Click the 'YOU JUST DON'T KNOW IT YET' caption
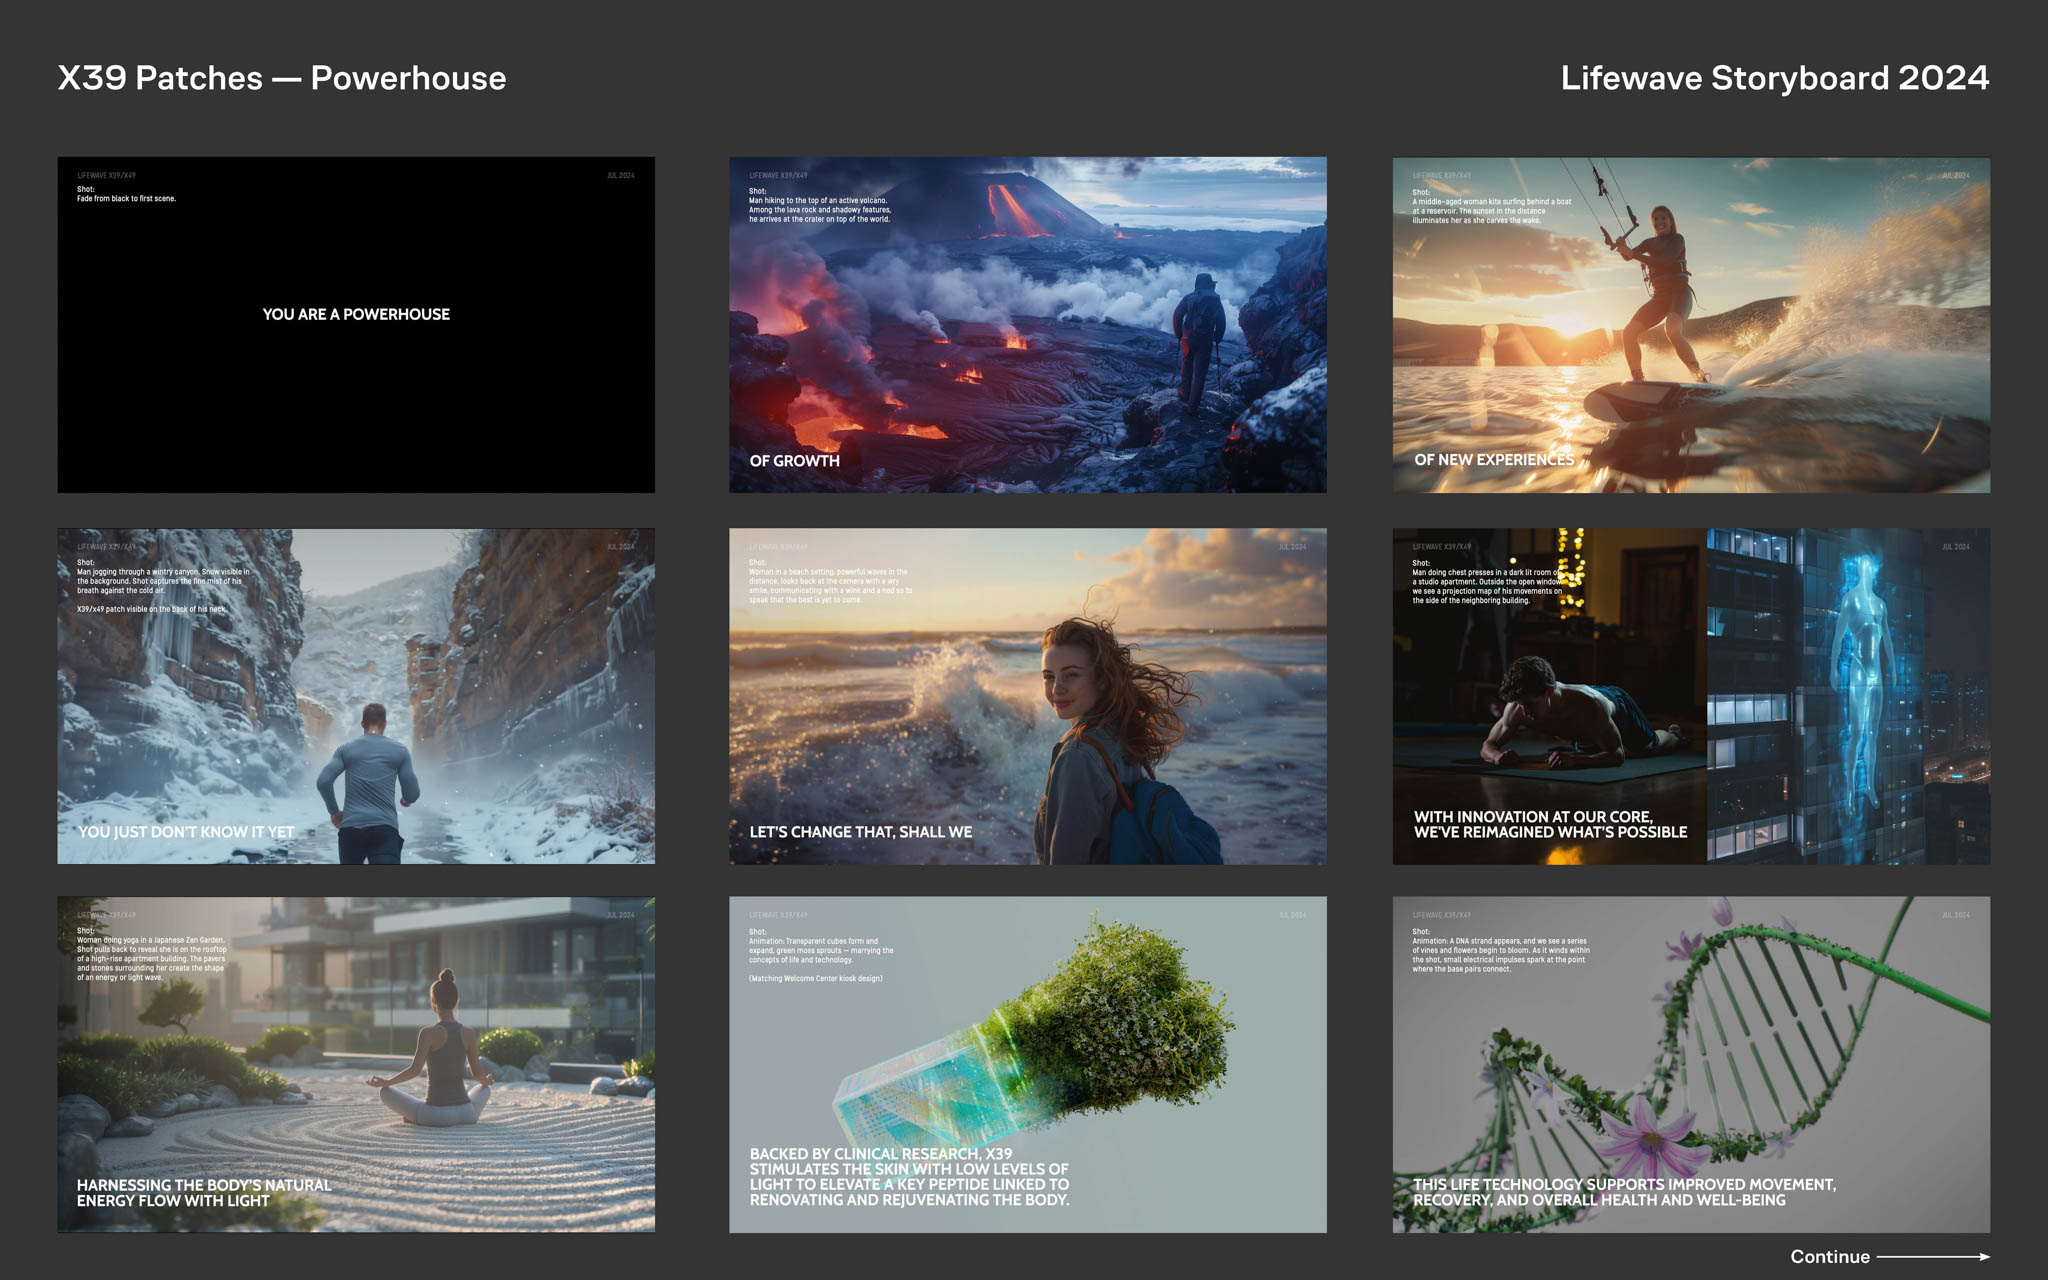 point(186,832)
